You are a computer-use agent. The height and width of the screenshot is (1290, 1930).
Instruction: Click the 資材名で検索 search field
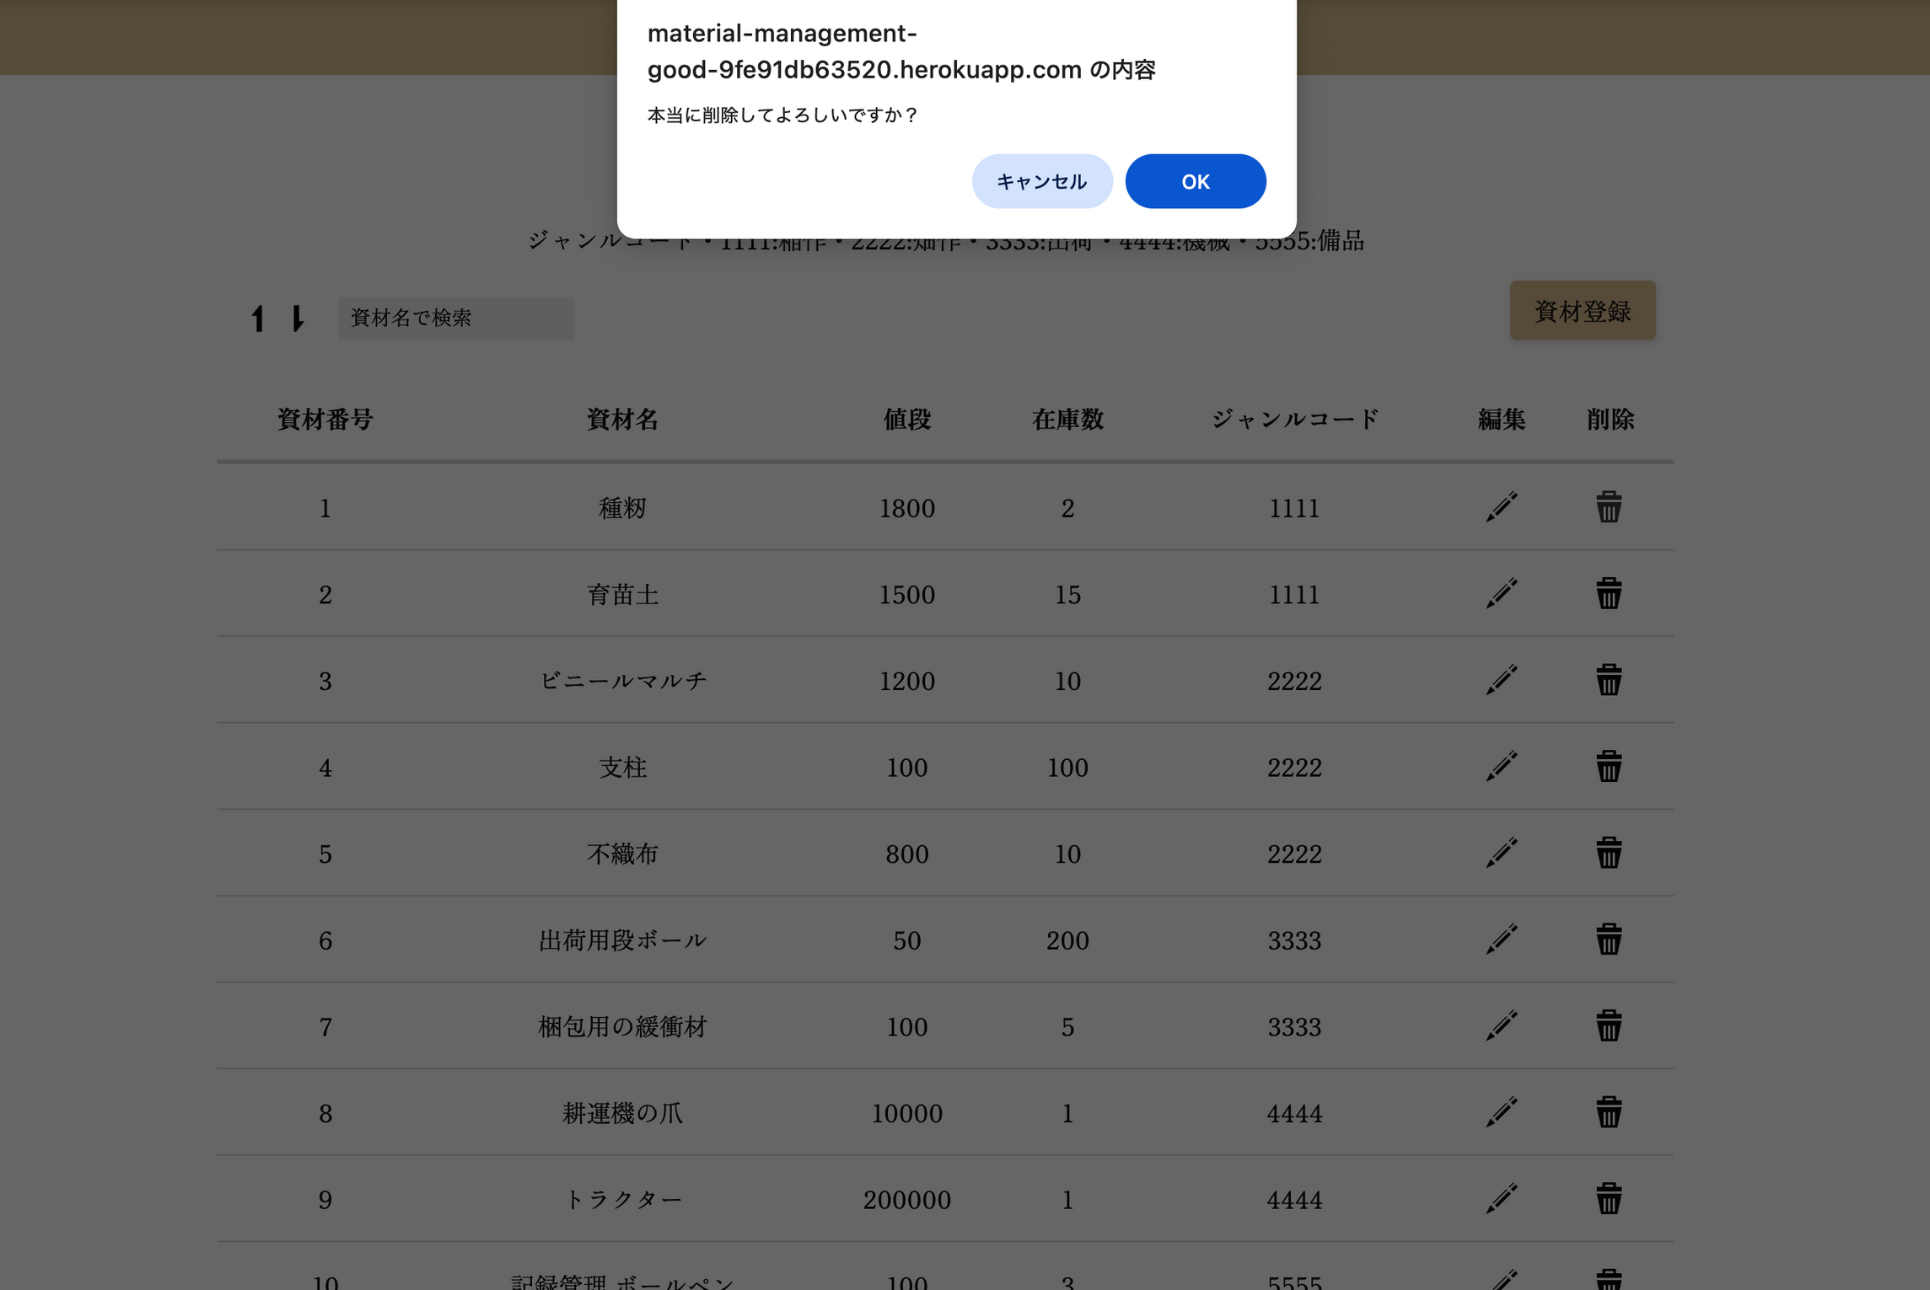click(x=455, y=318)
